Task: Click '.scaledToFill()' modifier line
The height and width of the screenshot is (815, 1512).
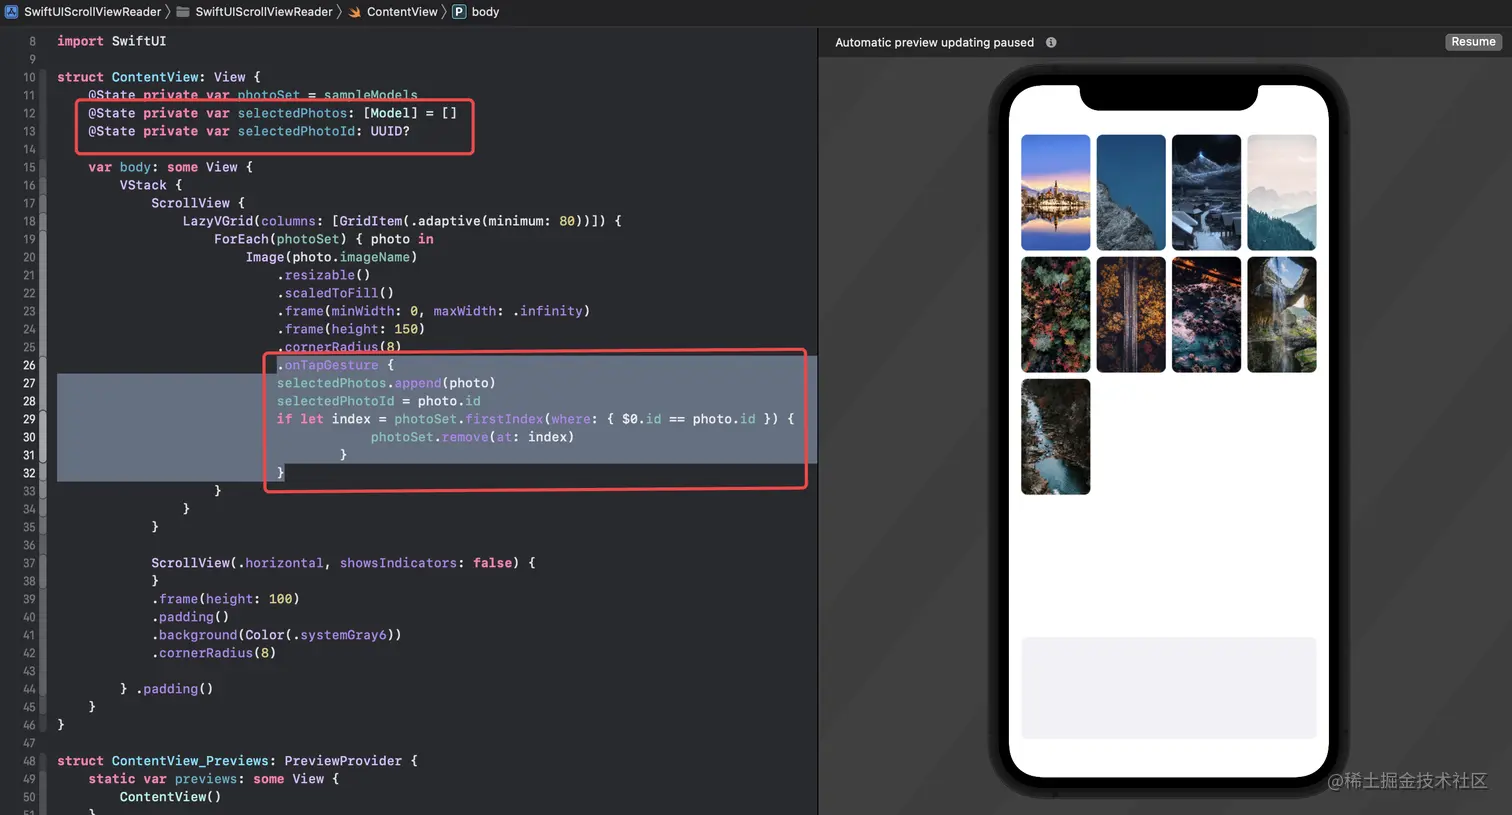Action: point(335,293)
